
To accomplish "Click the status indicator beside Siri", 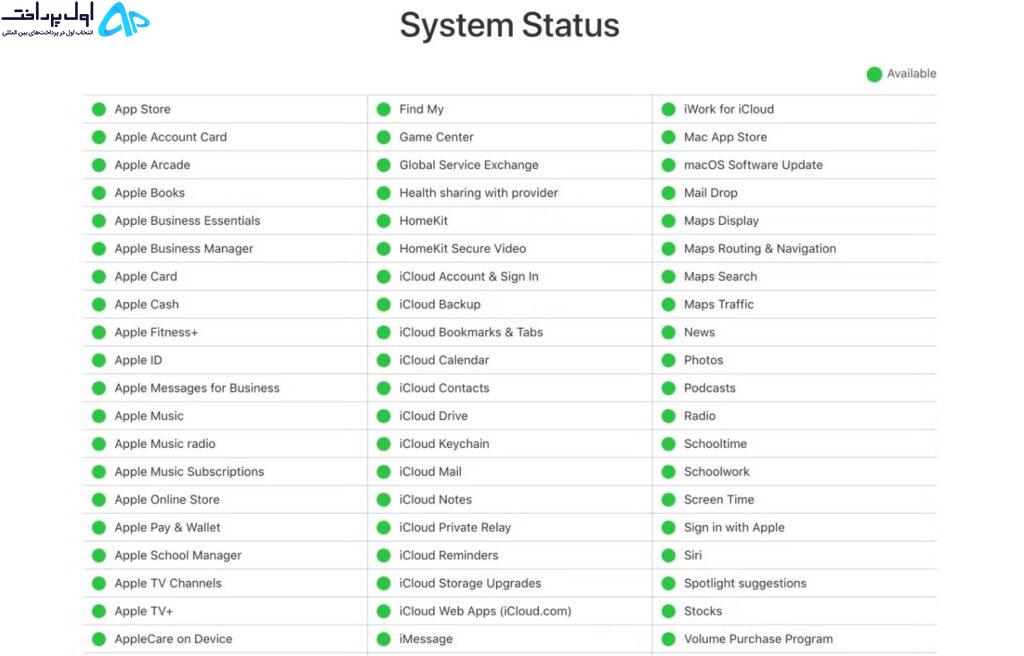I will (x=668, y=555).
